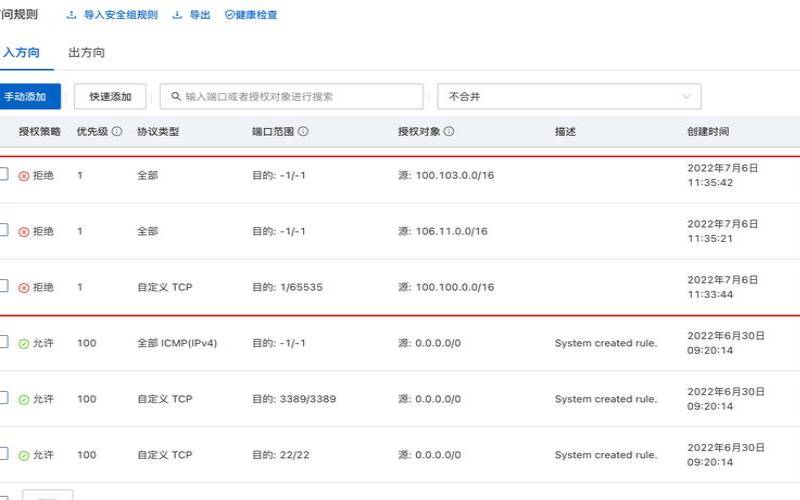800x500 pixels.
Task: Click the 手动添加 button
Action: click(30, 96)
